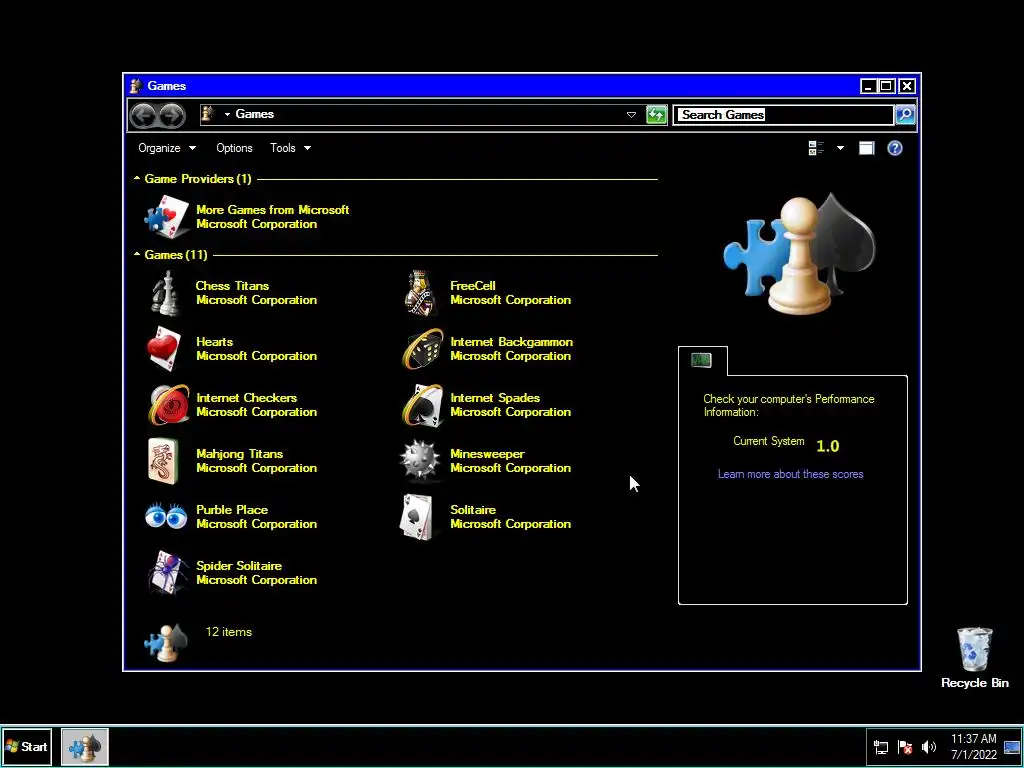The height and width of the screenshot is (768, 1024).
Task: Open Action Center flag tray icon
Action: point(904,746)
